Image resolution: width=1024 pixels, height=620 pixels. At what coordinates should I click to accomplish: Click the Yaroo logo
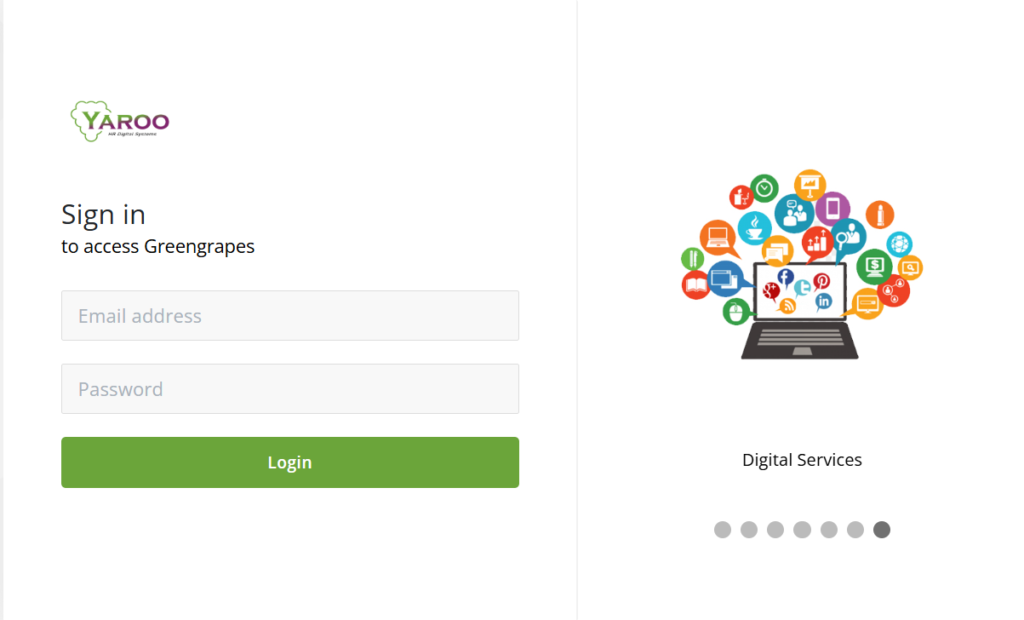120,121
